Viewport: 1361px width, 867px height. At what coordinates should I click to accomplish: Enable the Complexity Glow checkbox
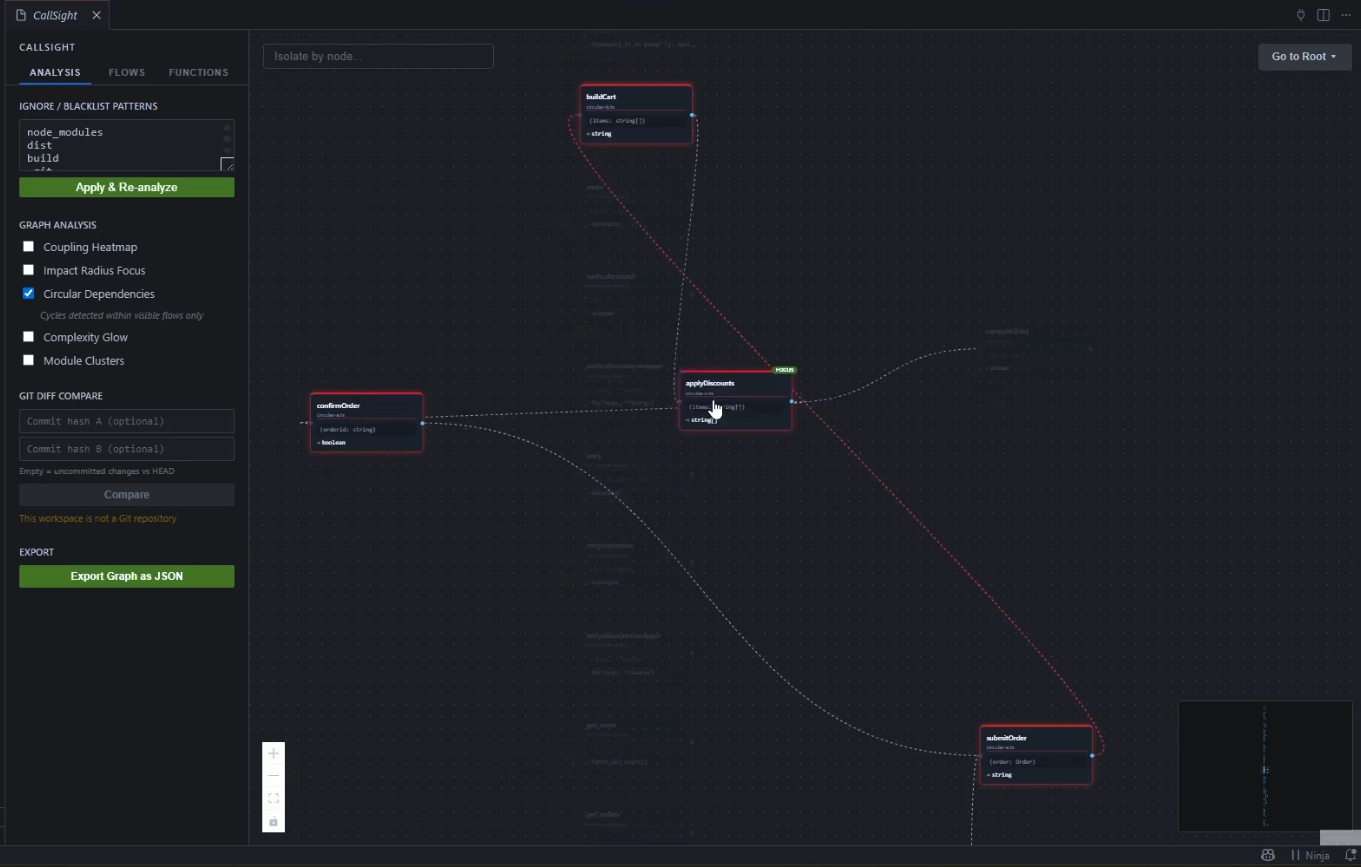tap(28, 337)
